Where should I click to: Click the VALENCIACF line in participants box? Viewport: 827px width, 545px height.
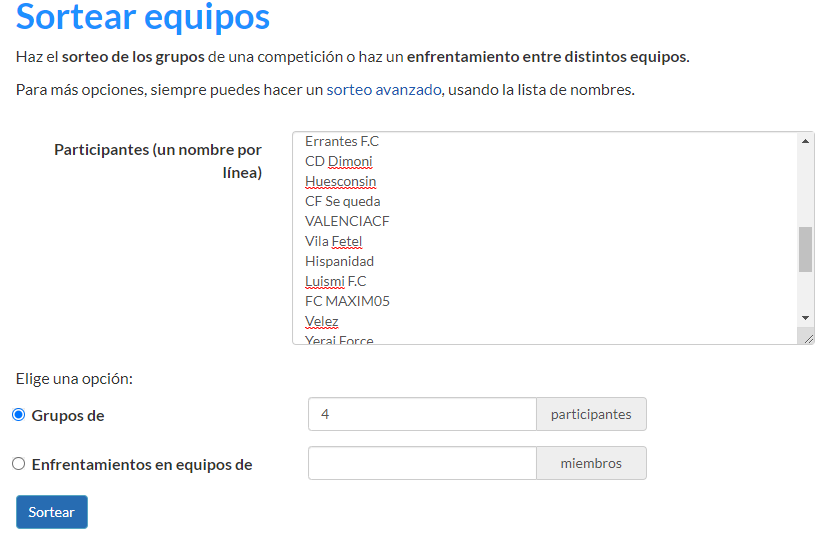347,221
